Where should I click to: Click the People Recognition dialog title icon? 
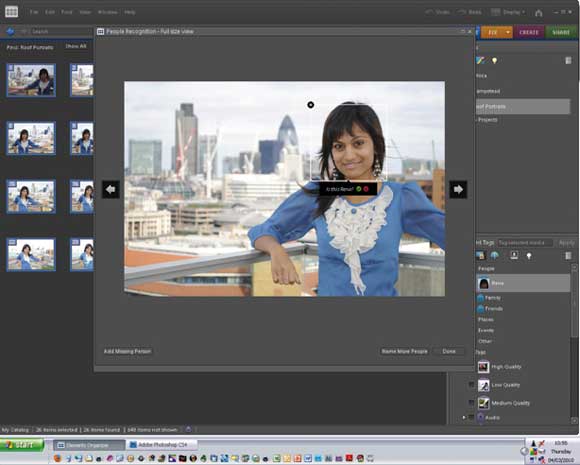[100, 31]
